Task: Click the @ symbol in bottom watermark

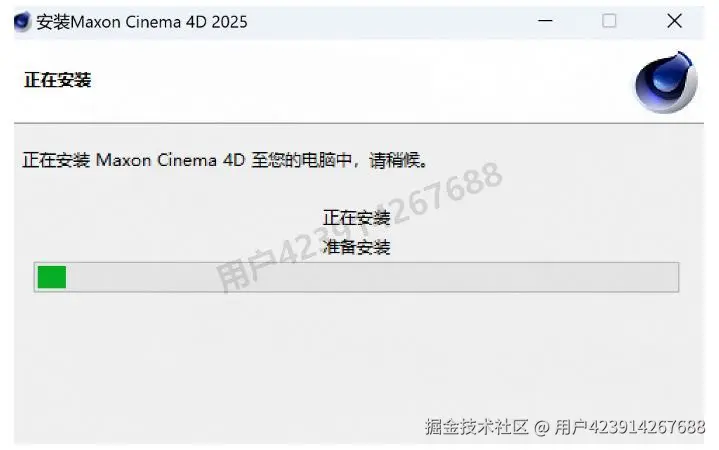Action: coord(542,428)
